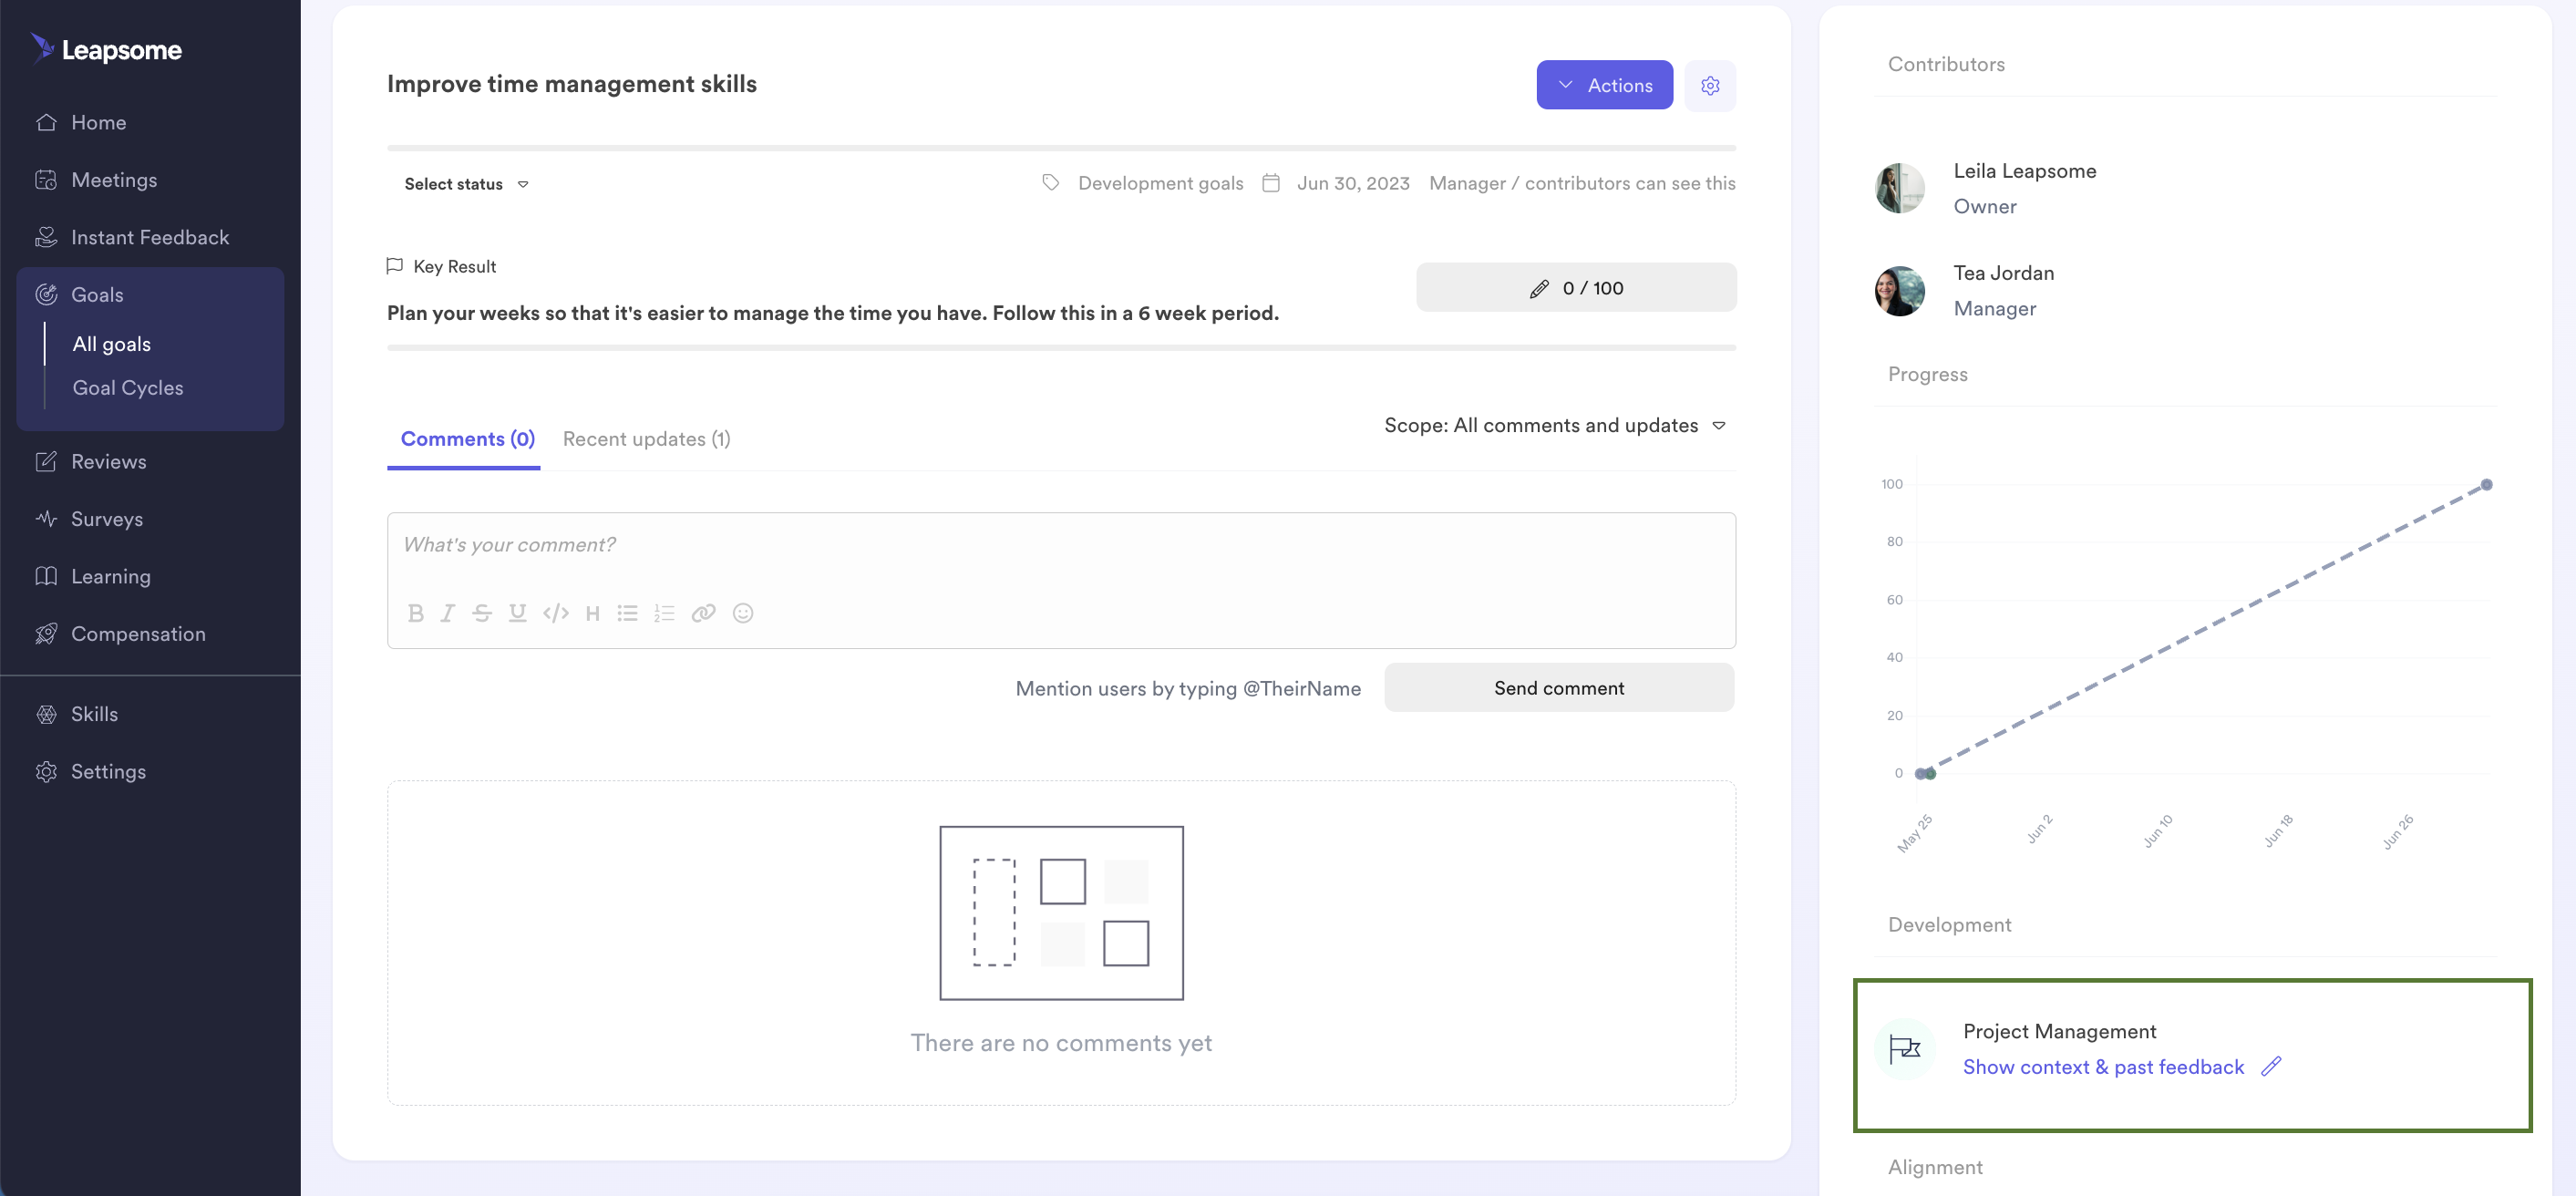Expand Select status dropdown

[466, 184]
